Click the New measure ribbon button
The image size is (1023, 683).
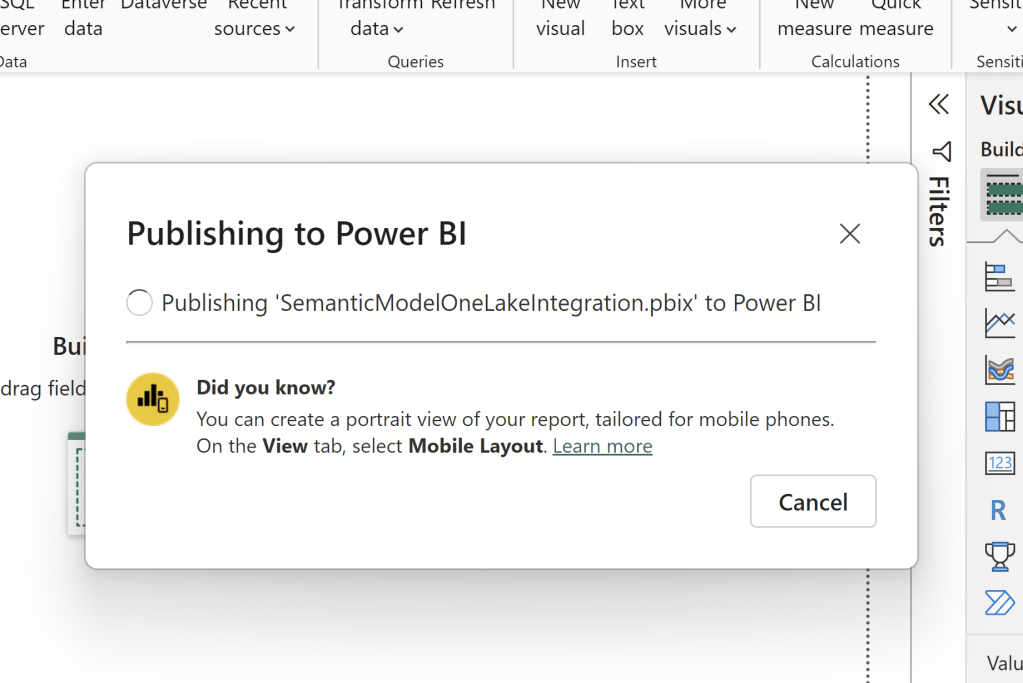tap(814, 20)
